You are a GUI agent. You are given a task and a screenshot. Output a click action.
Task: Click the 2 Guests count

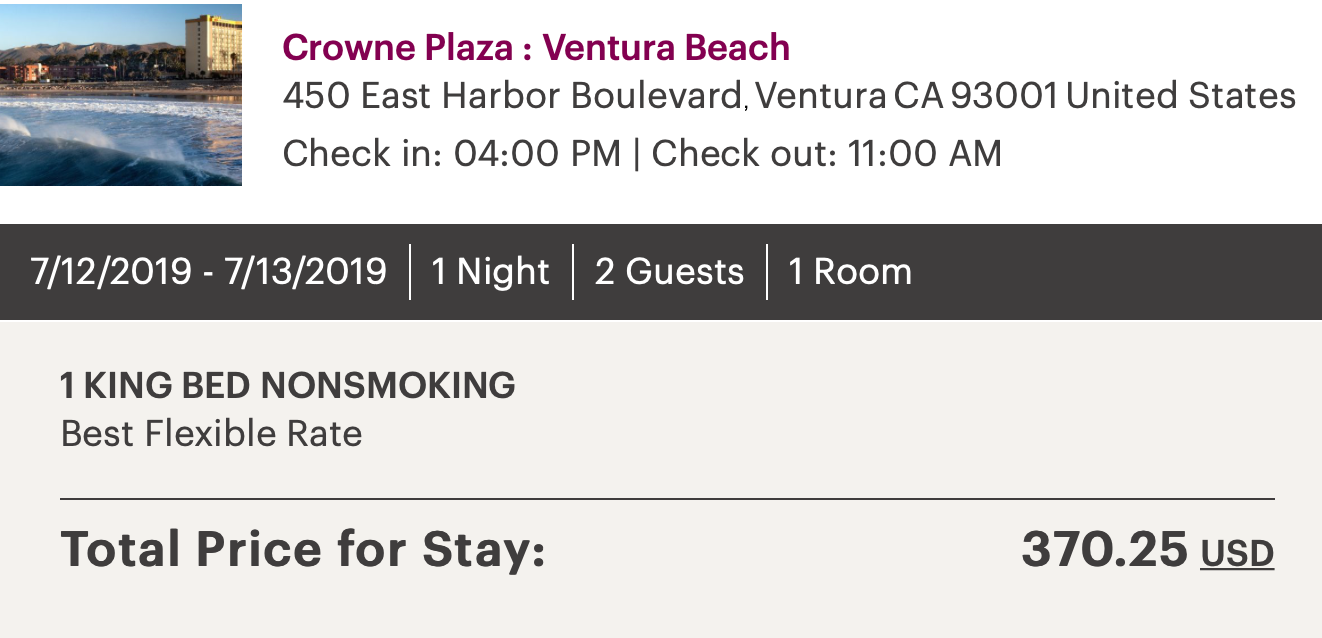[x=669, y=272]
